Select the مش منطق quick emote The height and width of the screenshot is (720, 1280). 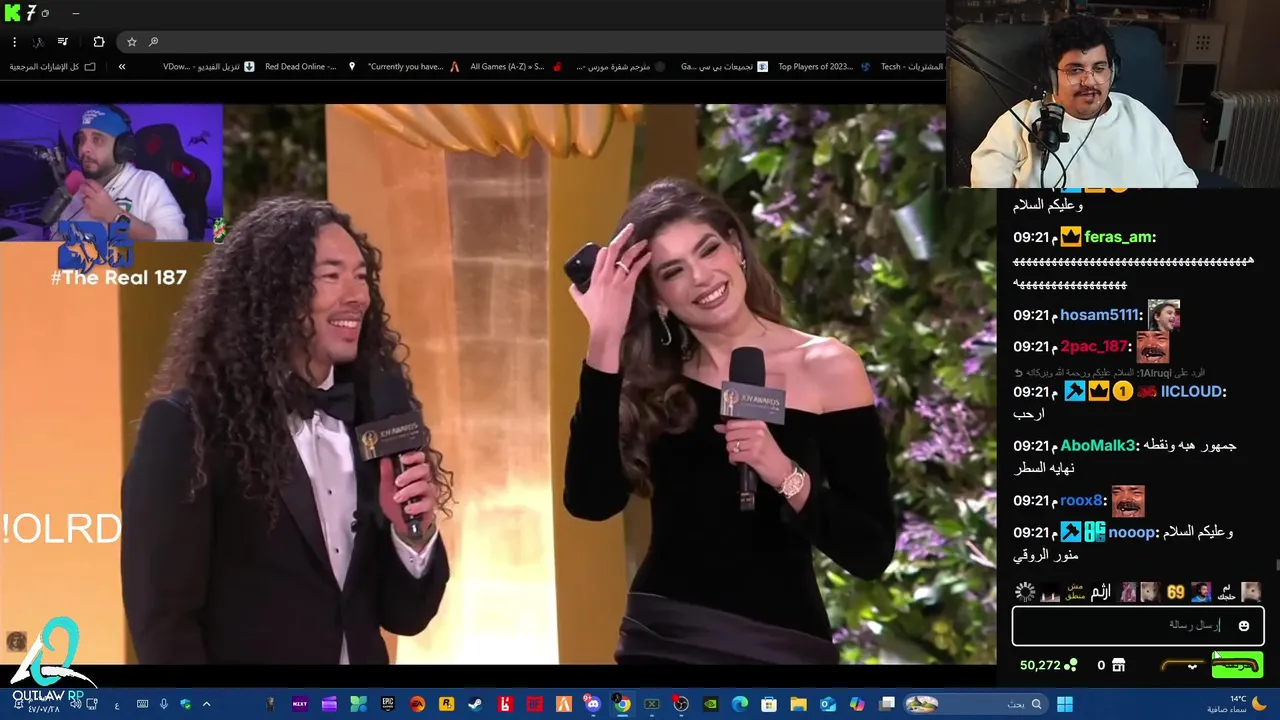point(1074,592)
